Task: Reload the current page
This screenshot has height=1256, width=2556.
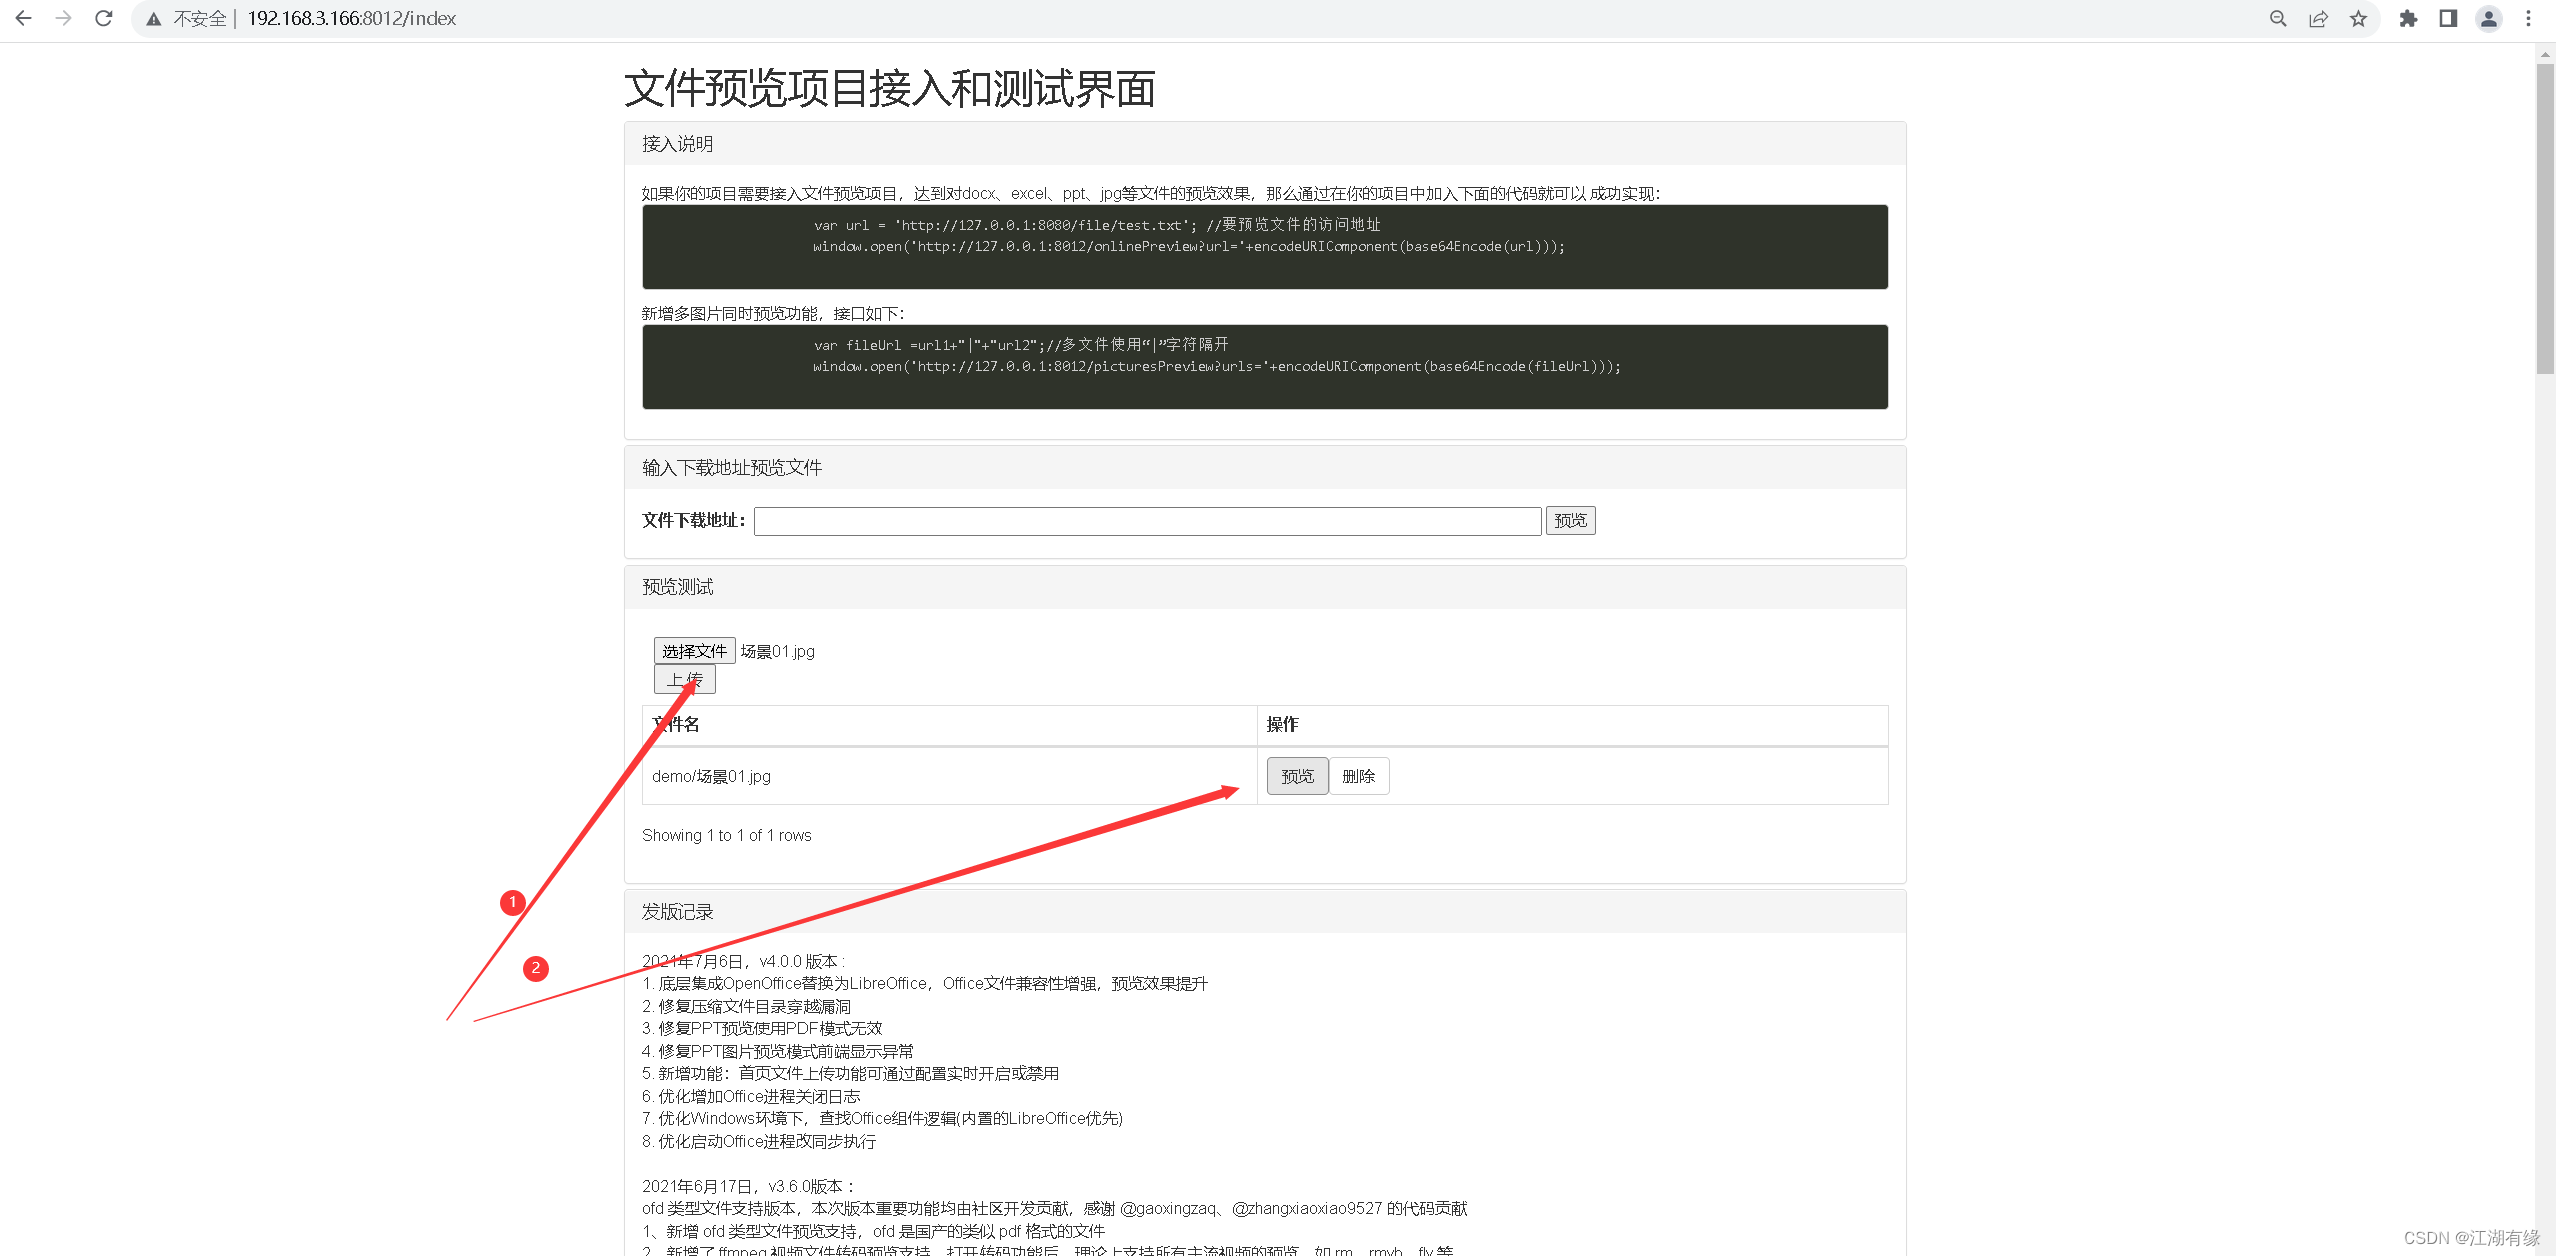Action: coord(104,18)
